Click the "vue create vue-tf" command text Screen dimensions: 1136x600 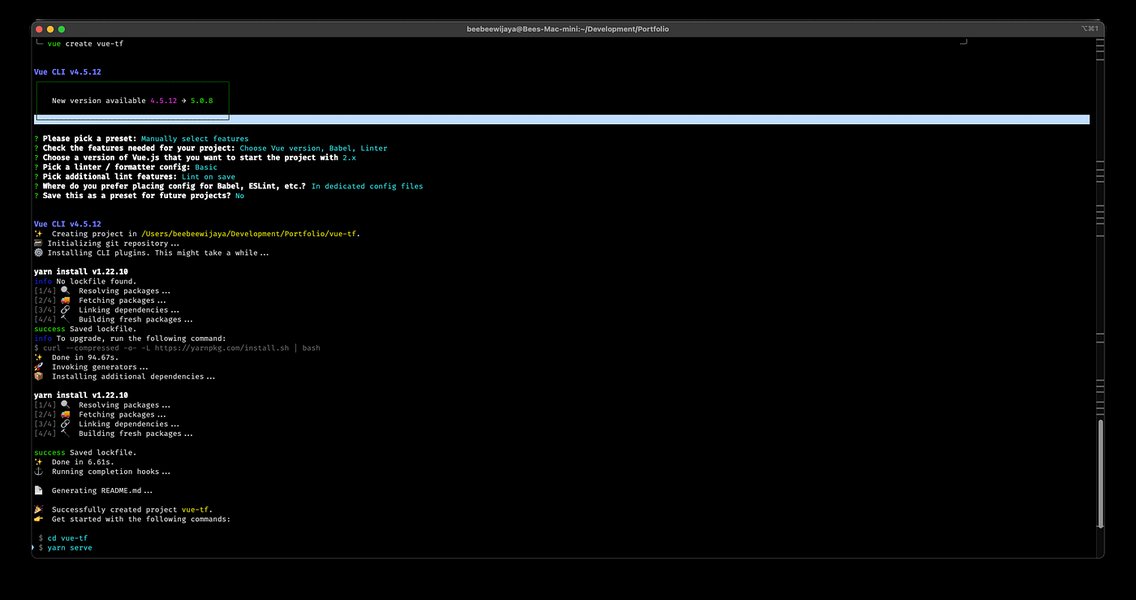[85, 43]
